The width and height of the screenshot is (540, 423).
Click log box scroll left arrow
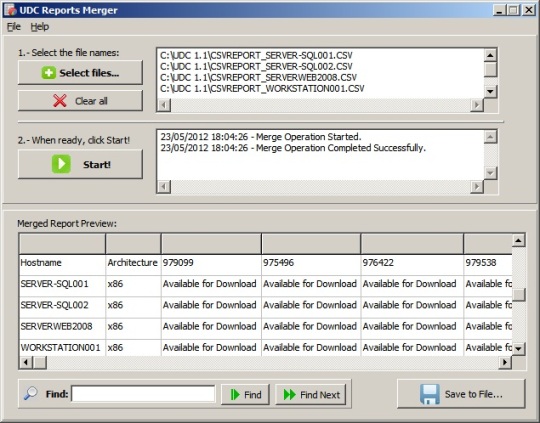click(x=164, y=187)
